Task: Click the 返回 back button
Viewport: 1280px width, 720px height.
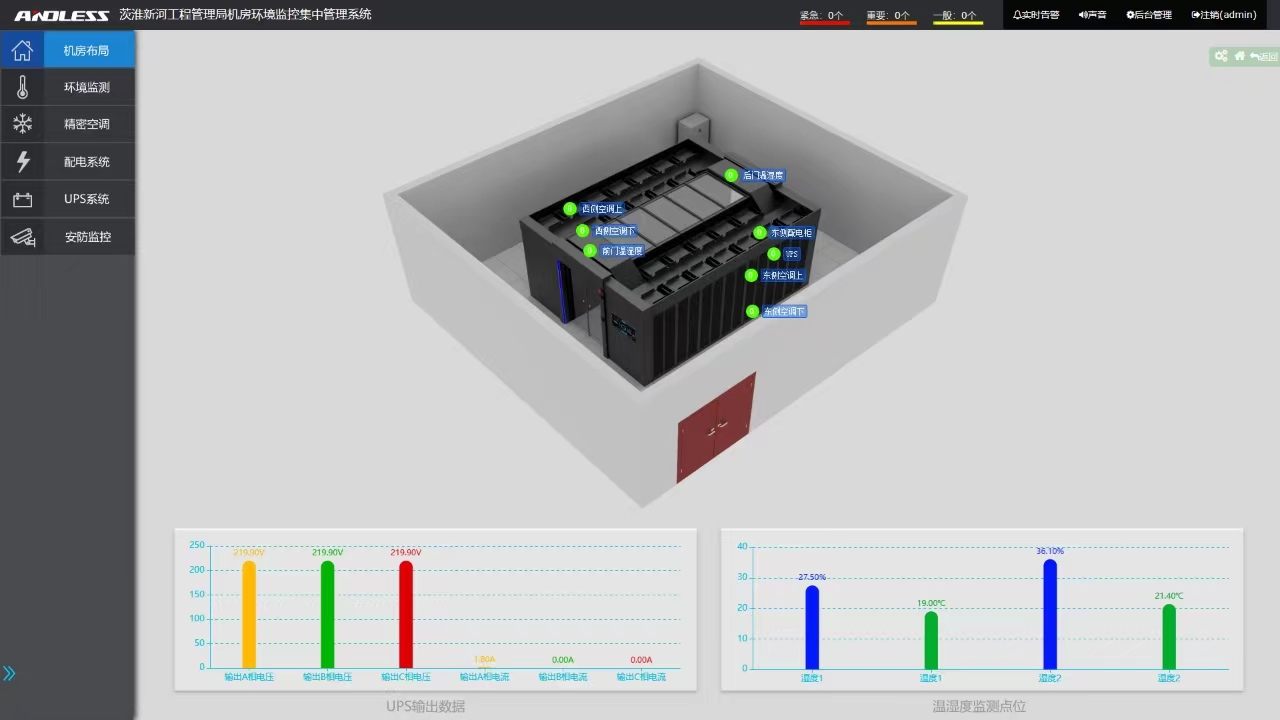Action: [1264, 56]
